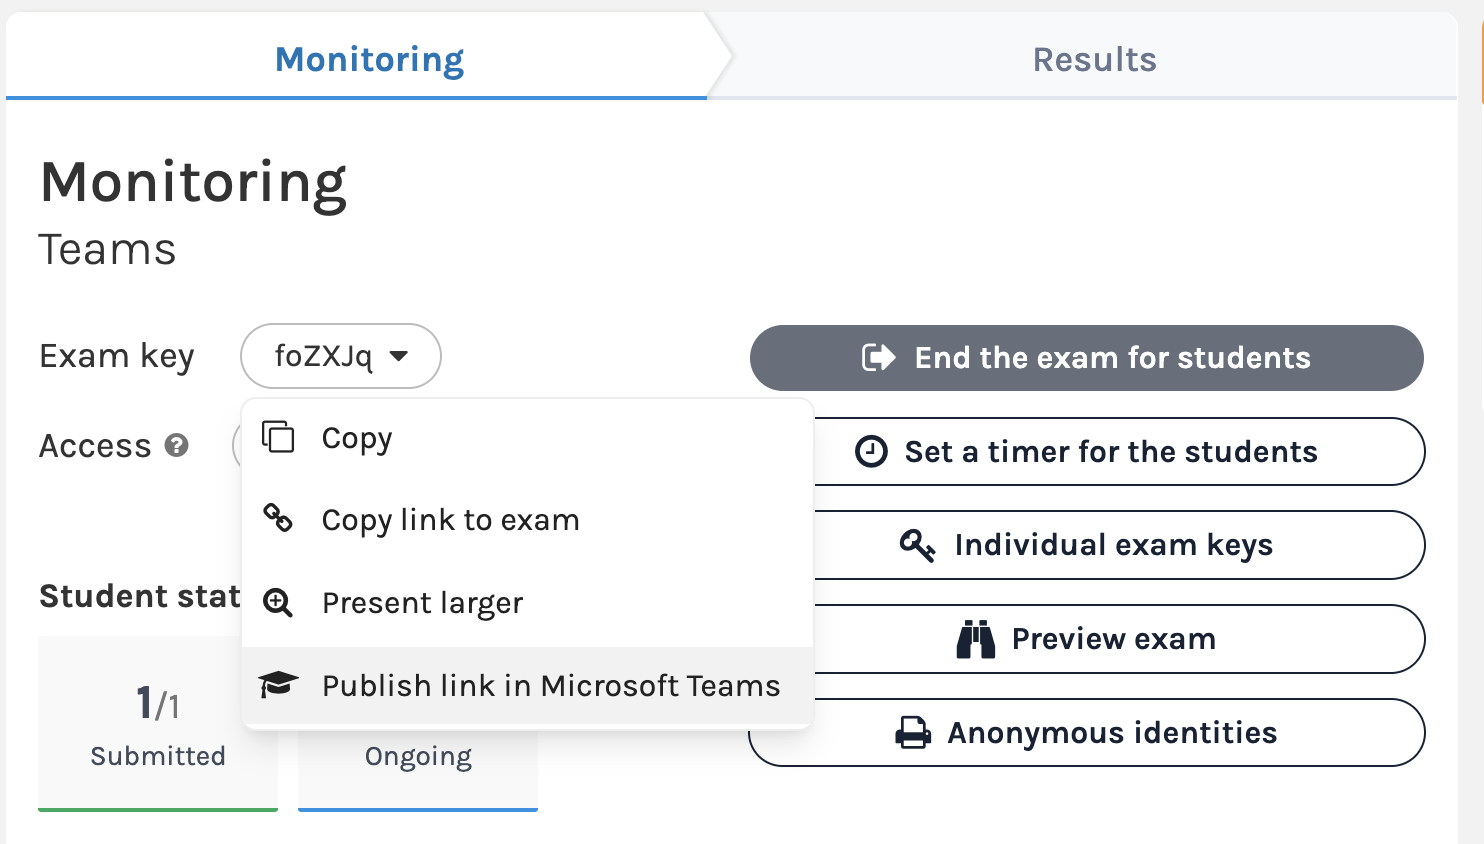Click the Ongoing student status card
Image resolution: width=1484 pixels, height=844 pixels.
tap(417, 755)
